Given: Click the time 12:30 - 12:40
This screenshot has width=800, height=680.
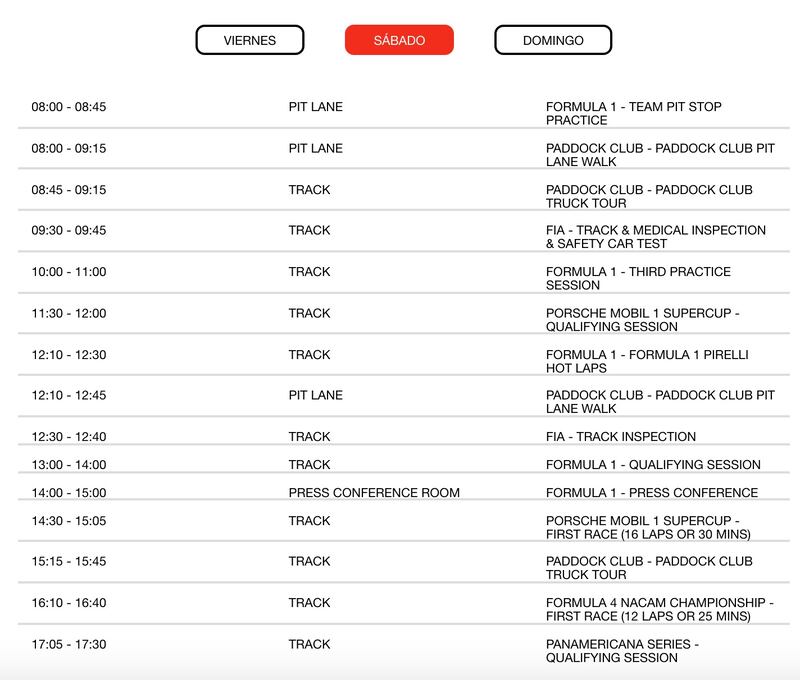Looking at the screenshot, I should tap(69, 437).
